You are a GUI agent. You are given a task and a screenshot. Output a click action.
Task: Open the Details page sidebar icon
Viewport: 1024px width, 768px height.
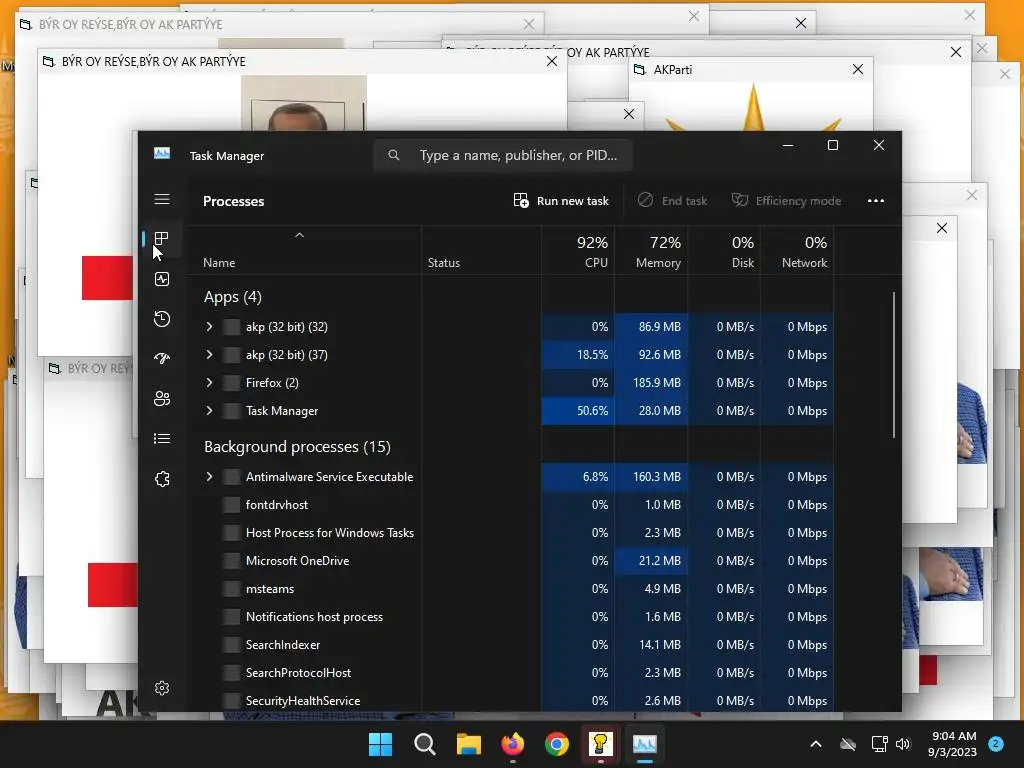[162, 439]
